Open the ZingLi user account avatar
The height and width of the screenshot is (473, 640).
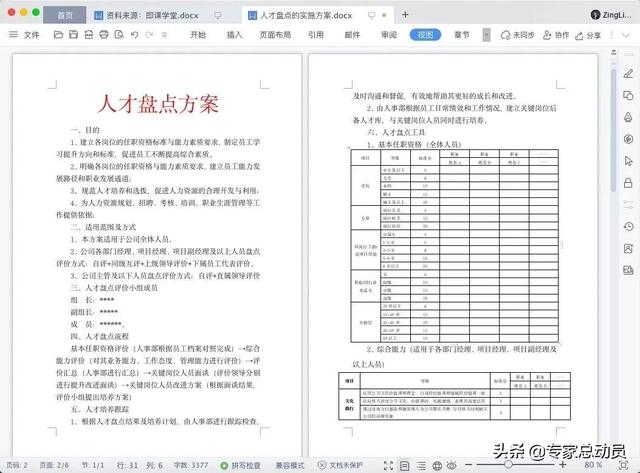[x=596, y=15]
